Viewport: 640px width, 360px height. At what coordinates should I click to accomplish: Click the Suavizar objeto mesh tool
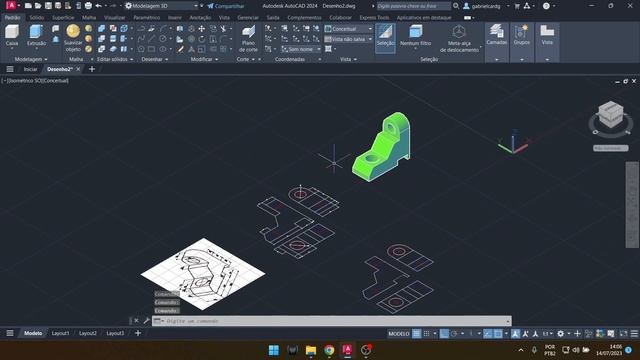(x=73, y=38)
